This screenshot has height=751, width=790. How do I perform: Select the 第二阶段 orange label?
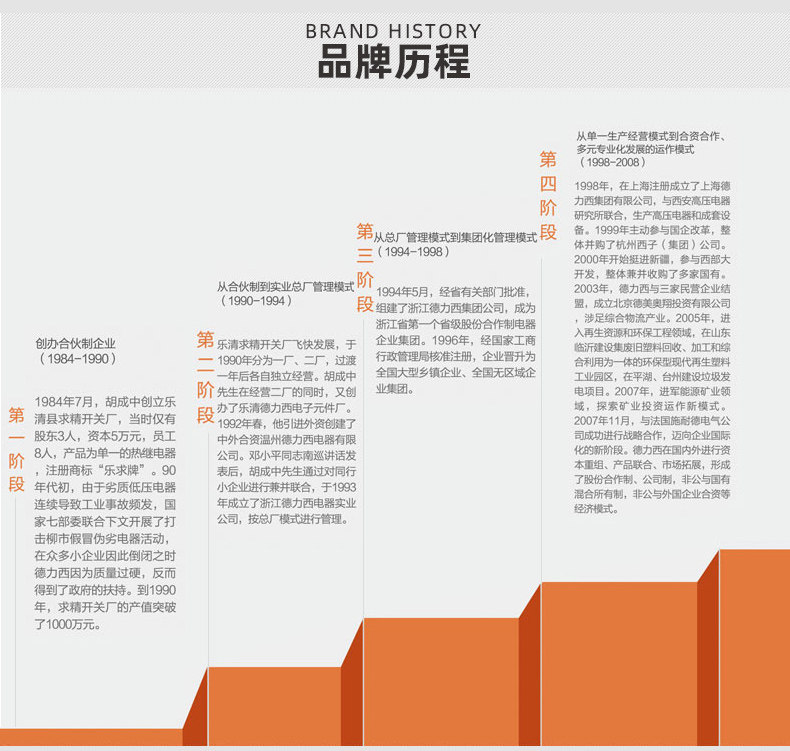205,377
